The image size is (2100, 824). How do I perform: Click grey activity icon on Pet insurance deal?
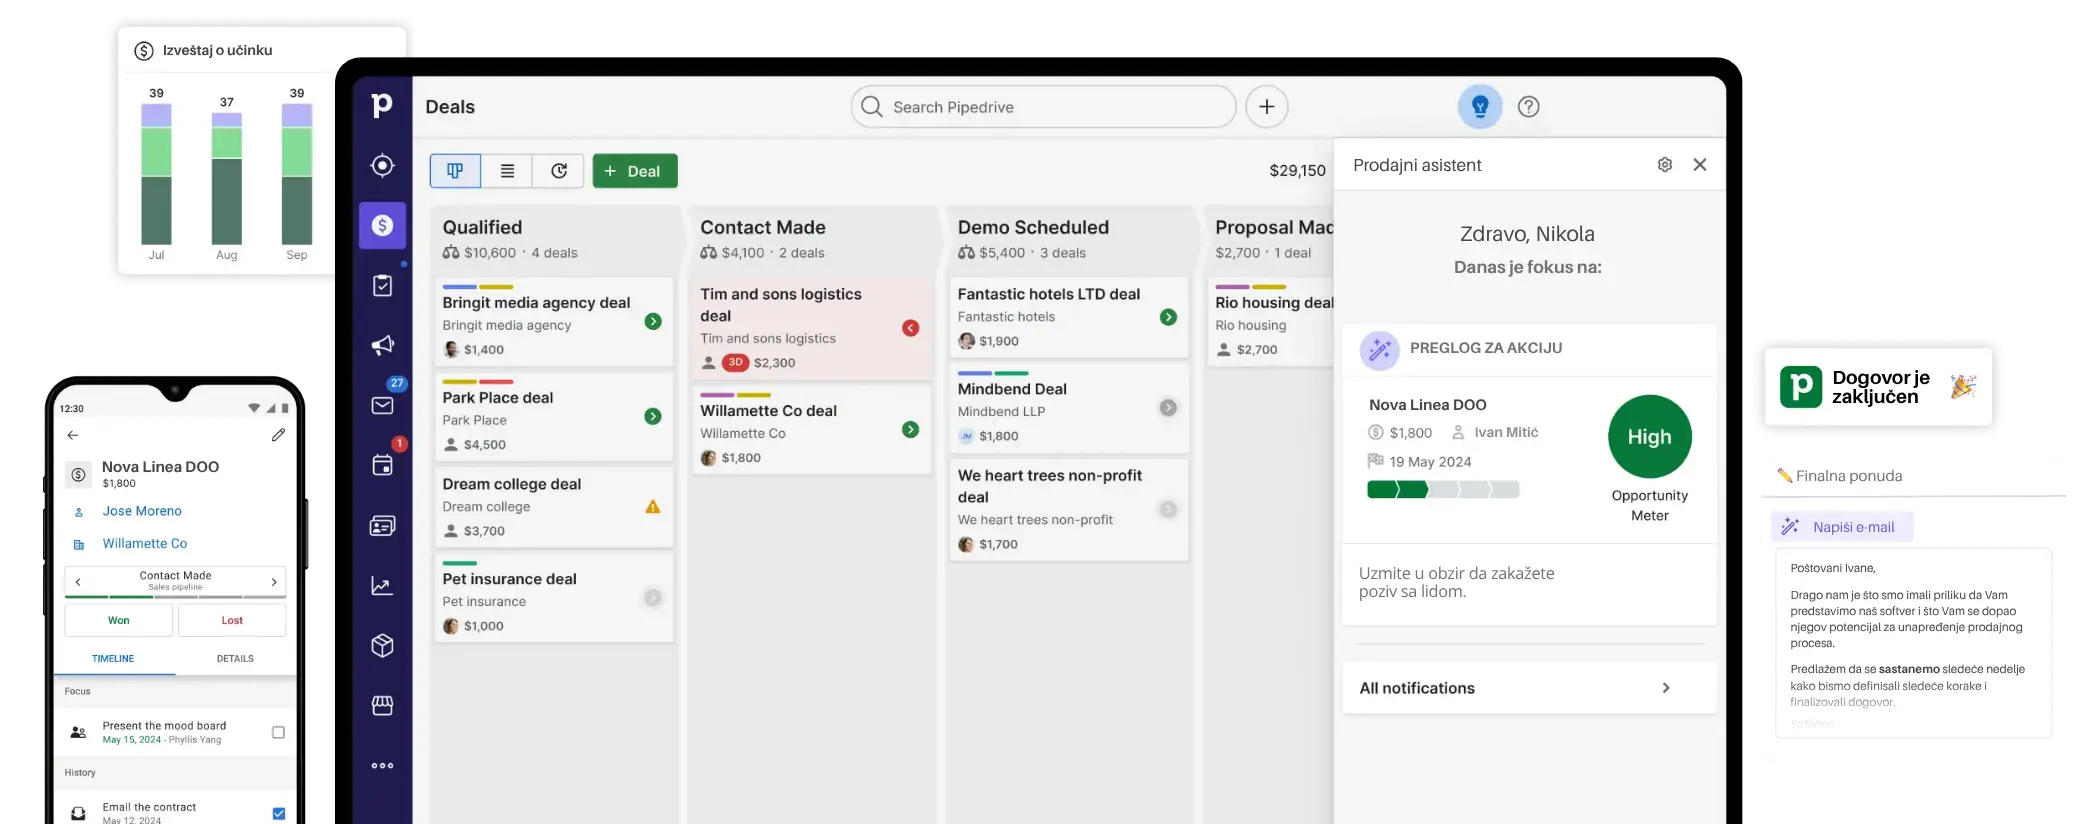[x=653, y=598]
